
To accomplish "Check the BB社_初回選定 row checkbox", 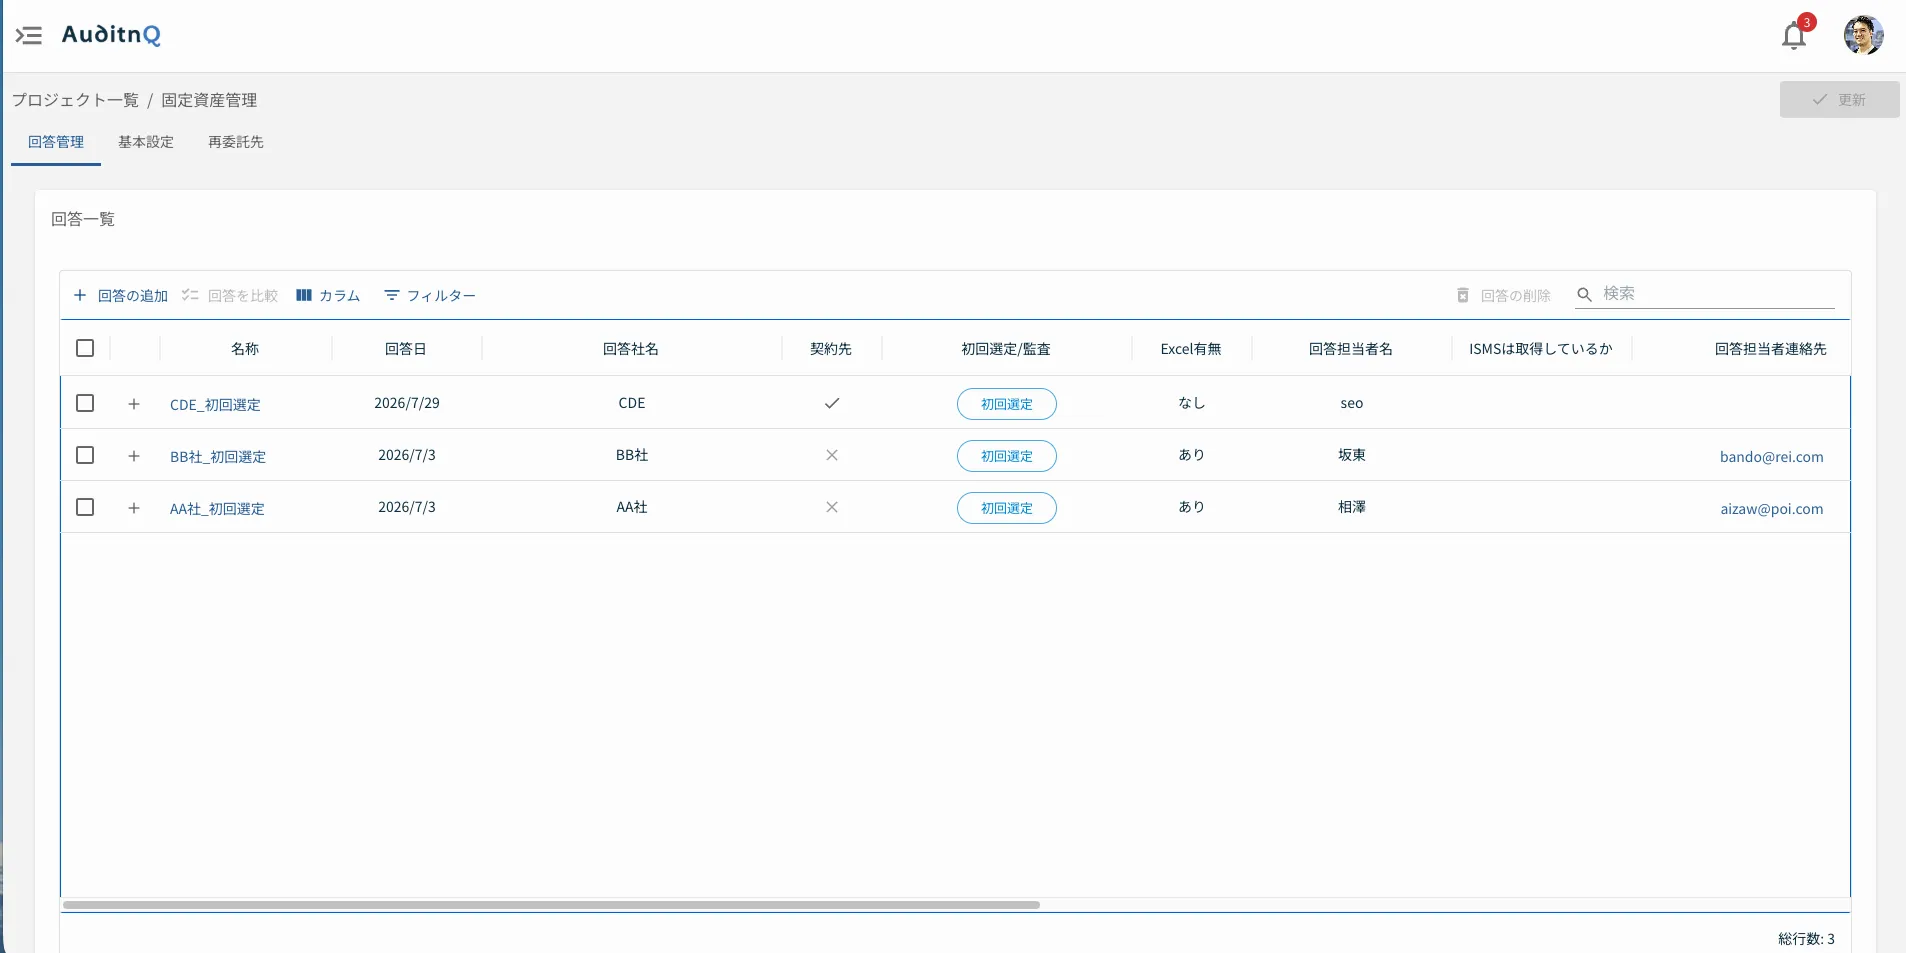I will point(85,455).
